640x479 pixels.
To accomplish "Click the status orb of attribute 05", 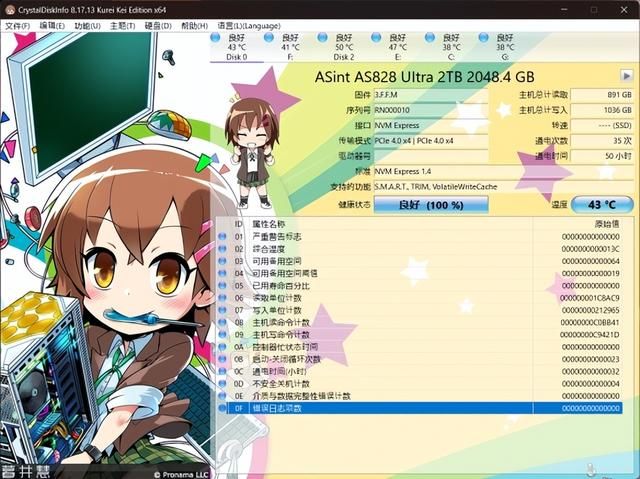I will pos(222,285).
